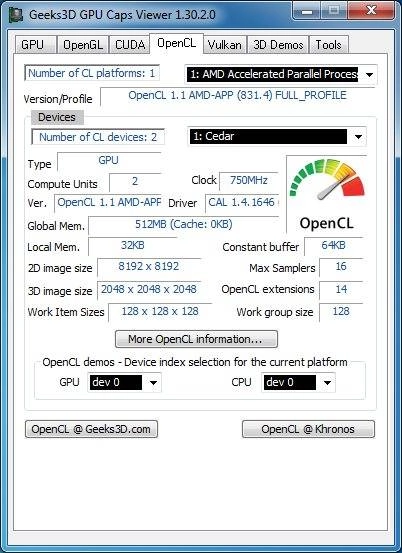Screen dimensions: 402x553
Task: Click the 'OpenCL demos - Device index selection' caption
Action: (x=195, y=362)
